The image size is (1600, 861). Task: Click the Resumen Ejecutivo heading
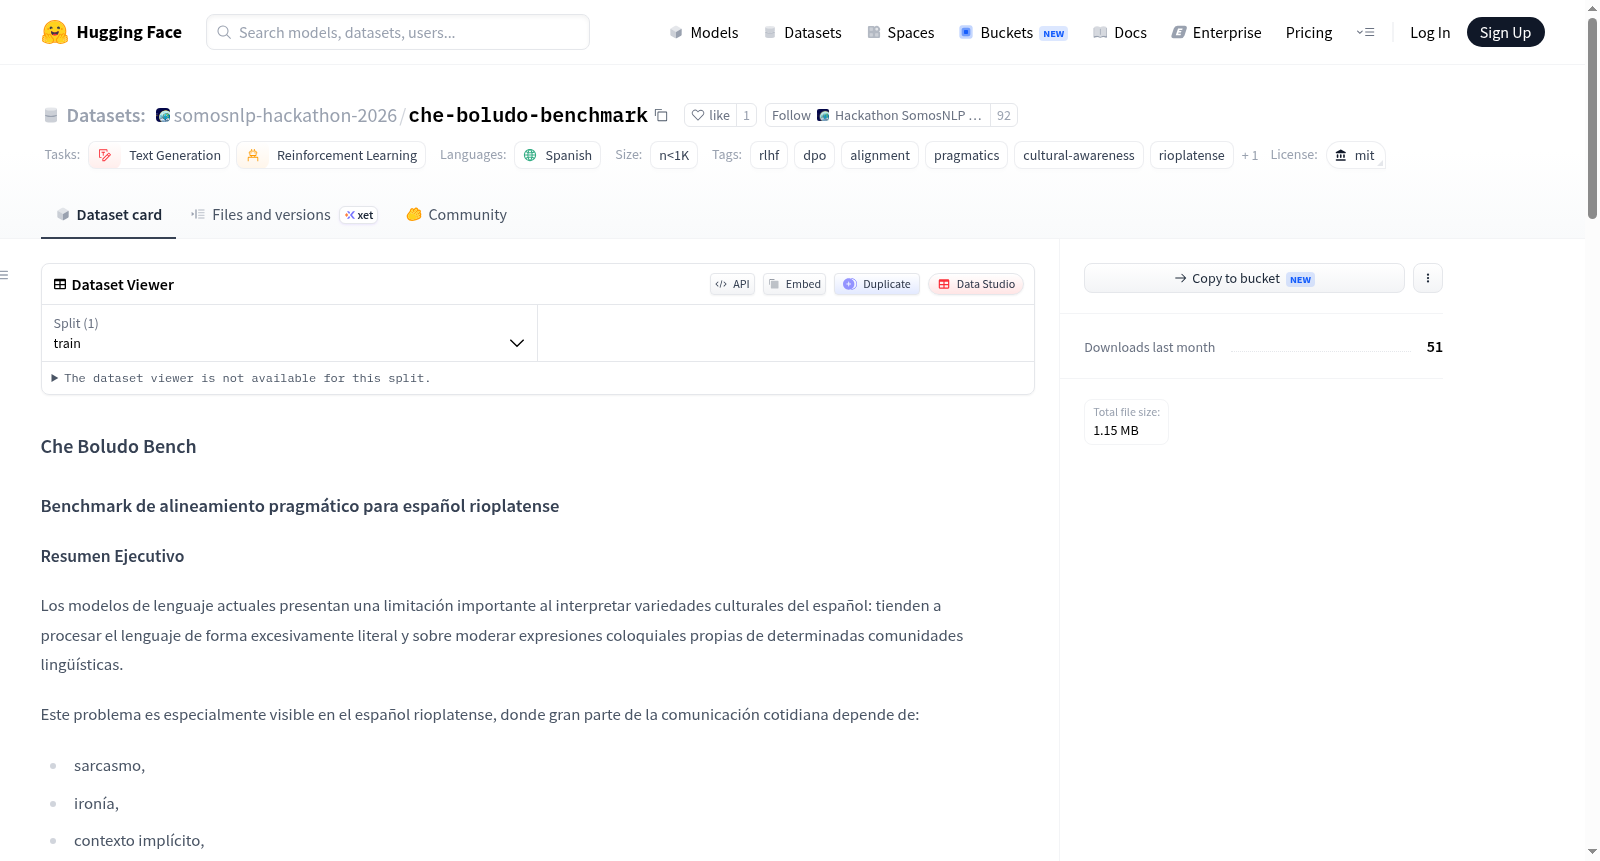(112, 556)
